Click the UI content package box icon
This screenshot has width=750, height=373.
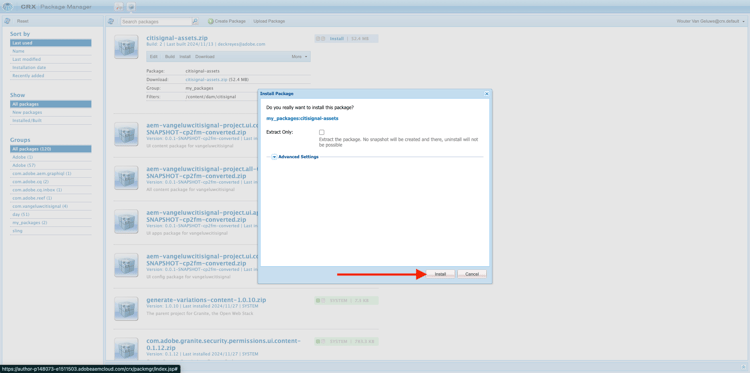126,134
